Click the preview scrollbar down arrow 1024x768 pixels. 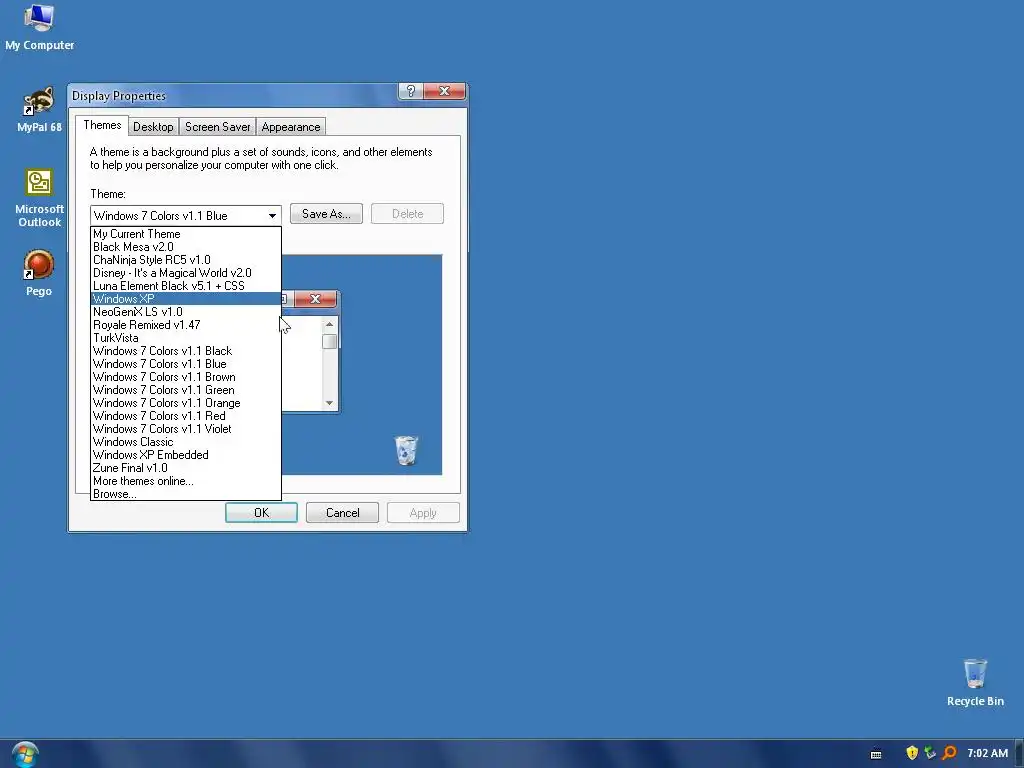[x=329, y=403]
